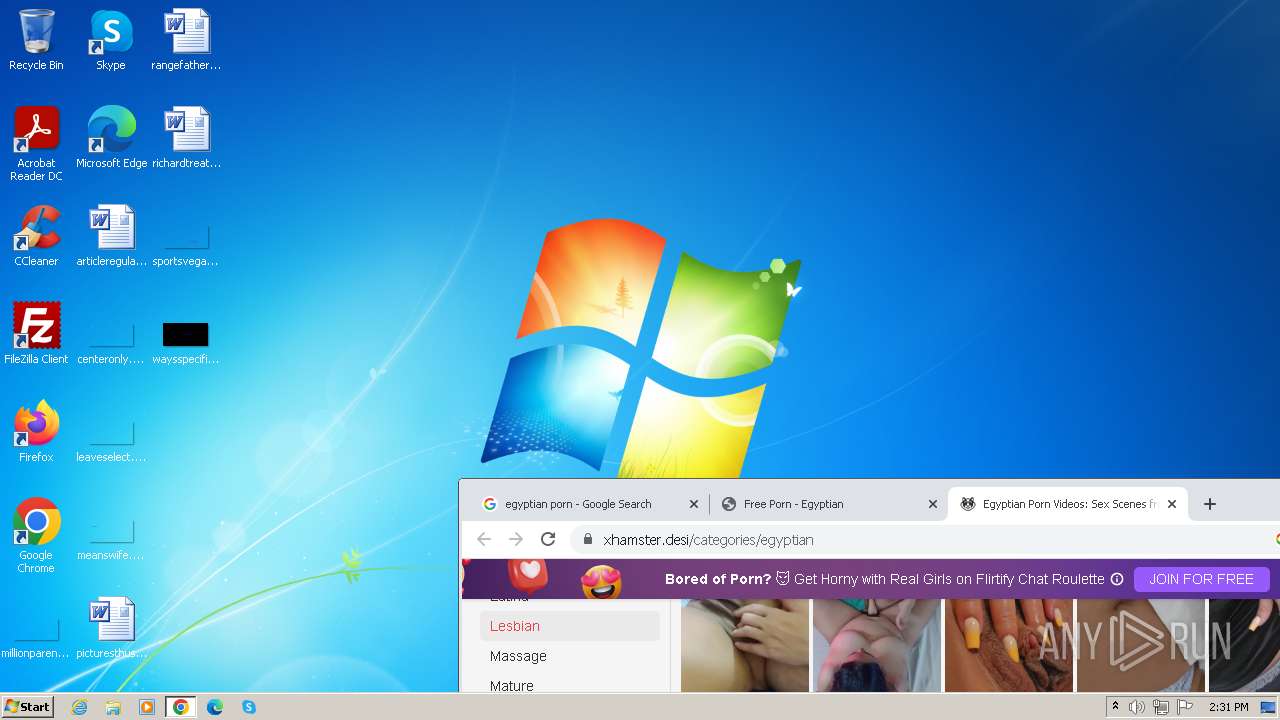View site info via padlock icon
Screen dimensions: 1280x720
[x=587, y=539]
